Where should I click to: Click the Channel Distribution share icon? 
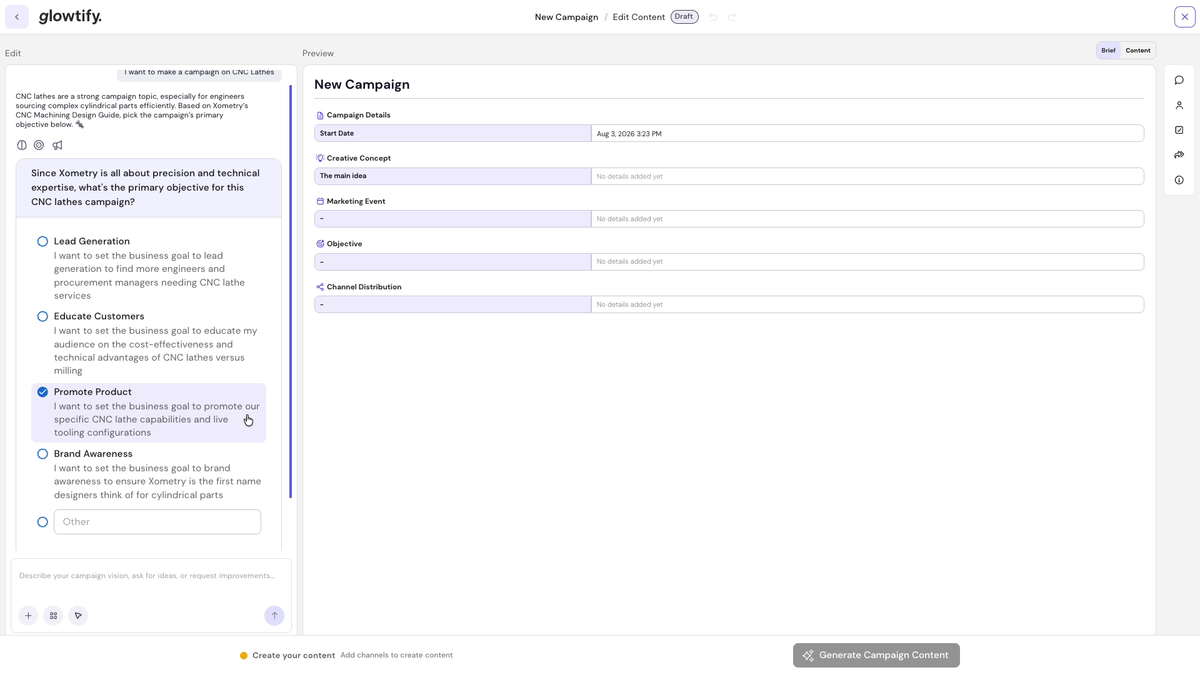pos(320,287)
